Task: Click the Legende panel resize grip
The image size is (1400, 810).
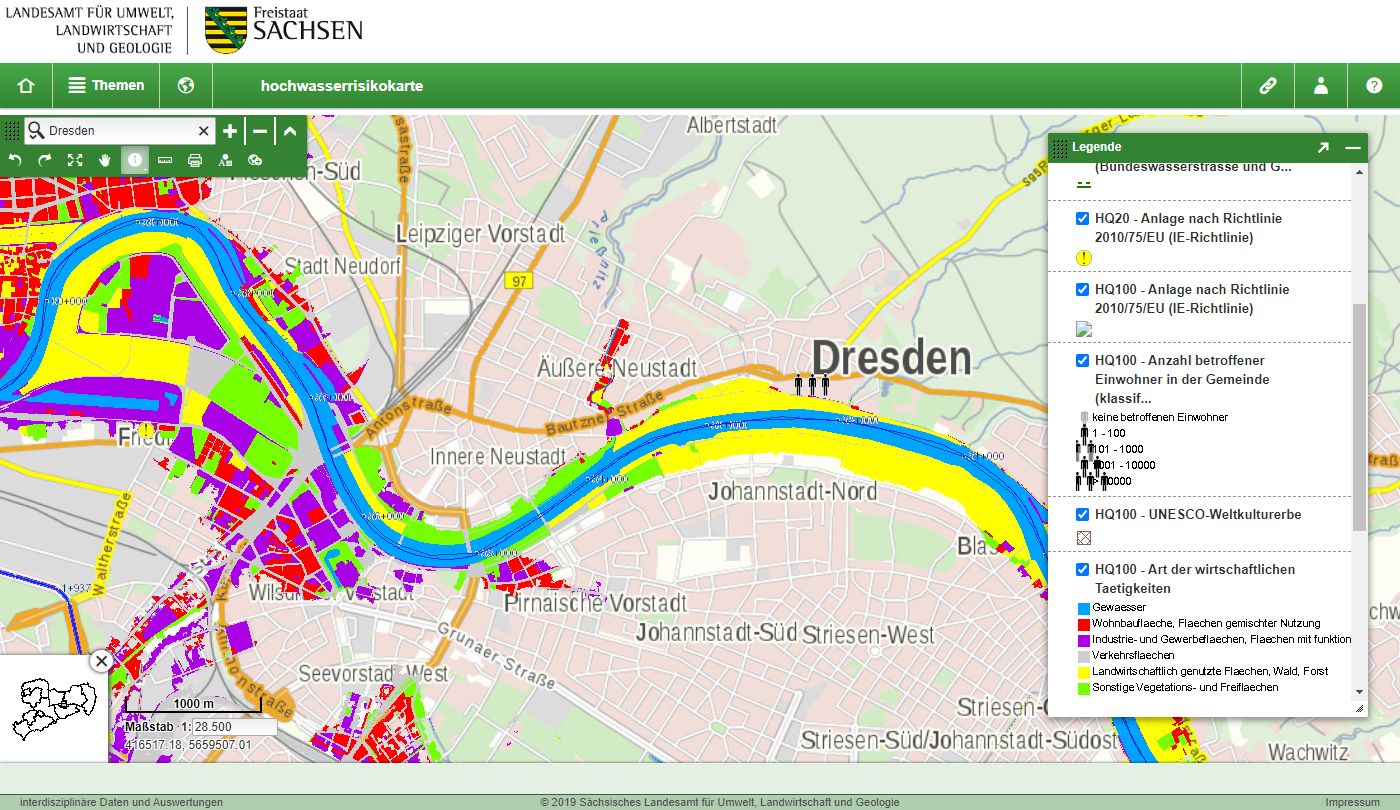Action: 1359,709
